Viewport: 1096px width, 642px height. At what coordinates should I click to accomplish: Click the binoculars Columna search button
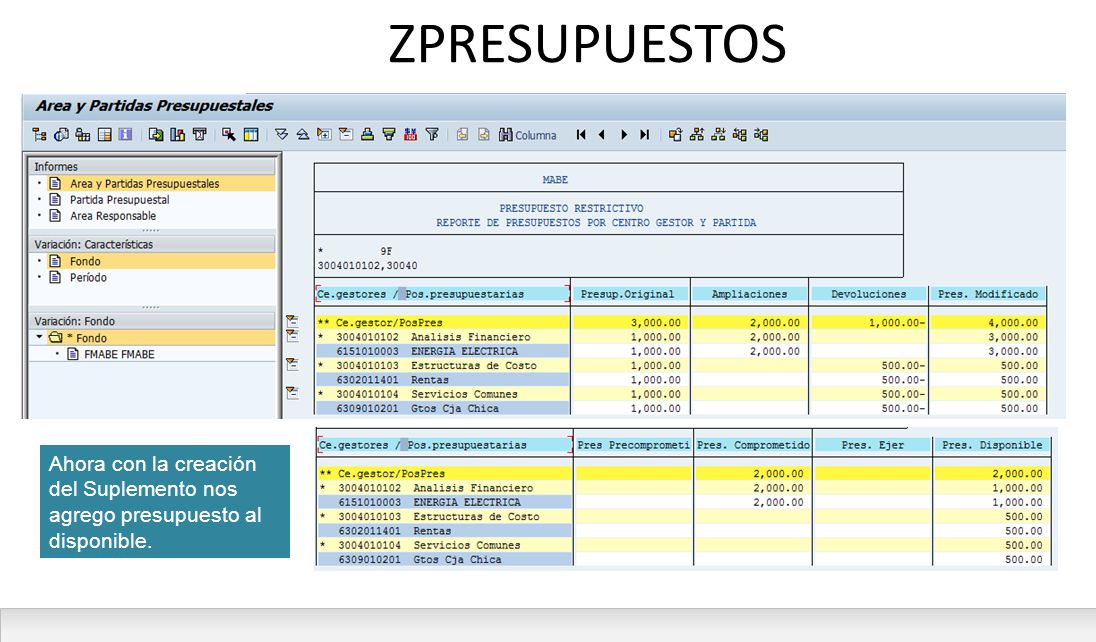(x=528, y=135)
